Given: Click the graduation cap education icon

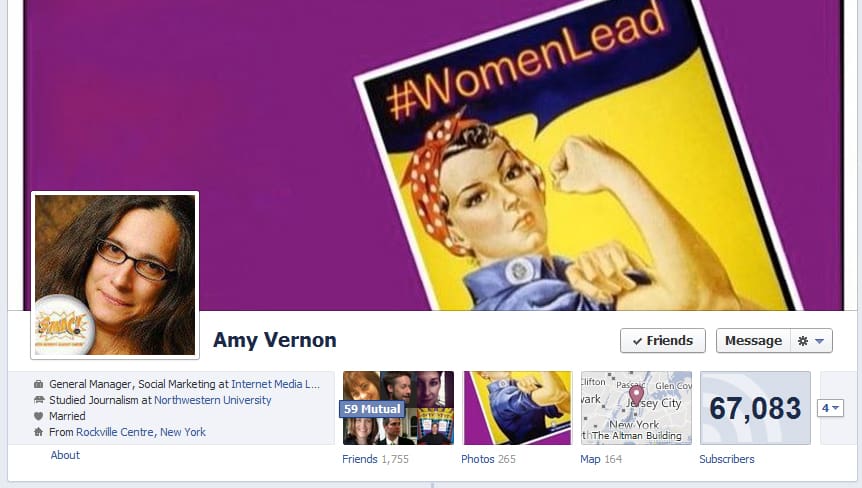Looking at the screenshot, I should pyautogui.click(x=38, y=400).
